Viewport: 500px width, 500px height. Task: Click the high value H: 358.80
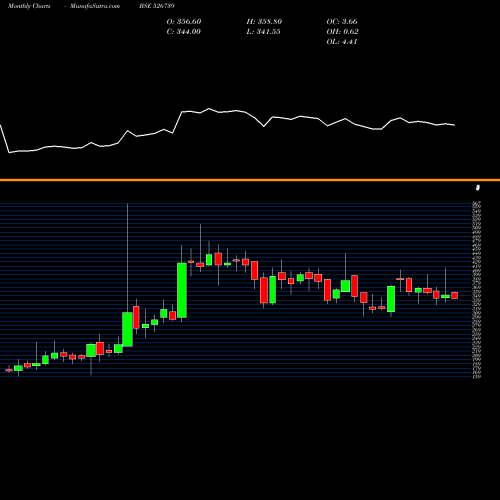point(264,22)
